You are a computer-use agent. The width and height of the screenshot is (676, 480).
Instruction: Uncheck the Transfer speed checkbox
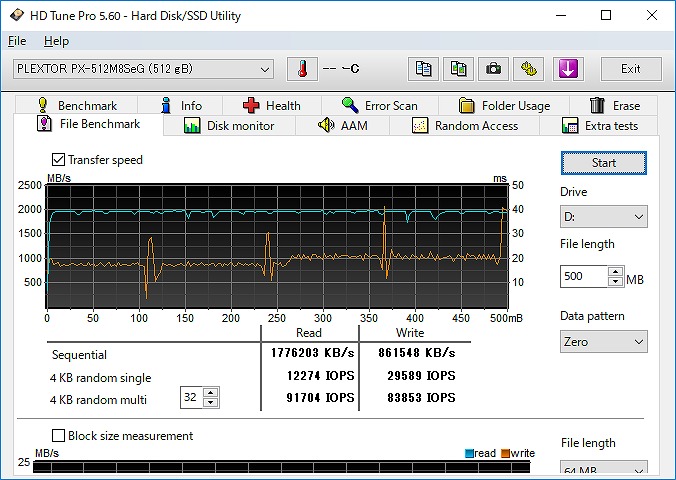pos(58,160)
